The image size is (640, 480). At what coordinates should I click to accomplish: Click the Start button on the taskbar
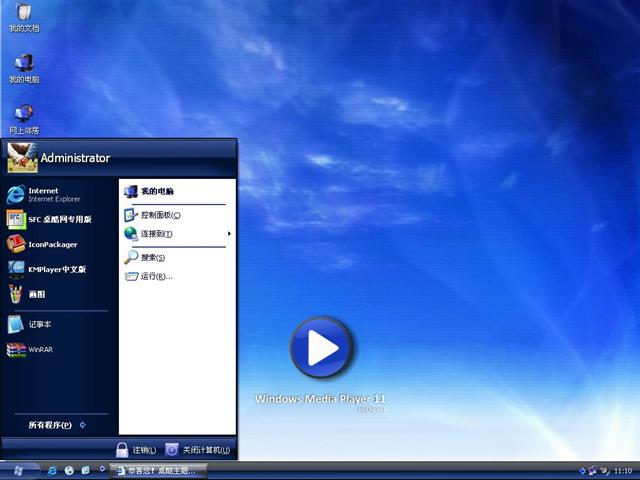(x=19, y=471)
